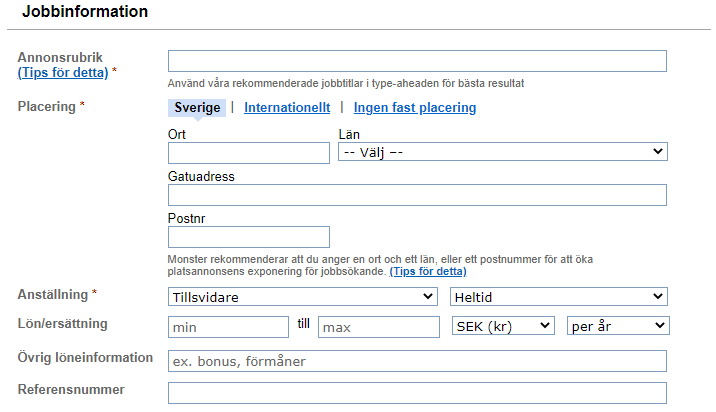Click the Ort input field
The height and width of the screenshot is (412, 716).
click(x=249, y=153)
